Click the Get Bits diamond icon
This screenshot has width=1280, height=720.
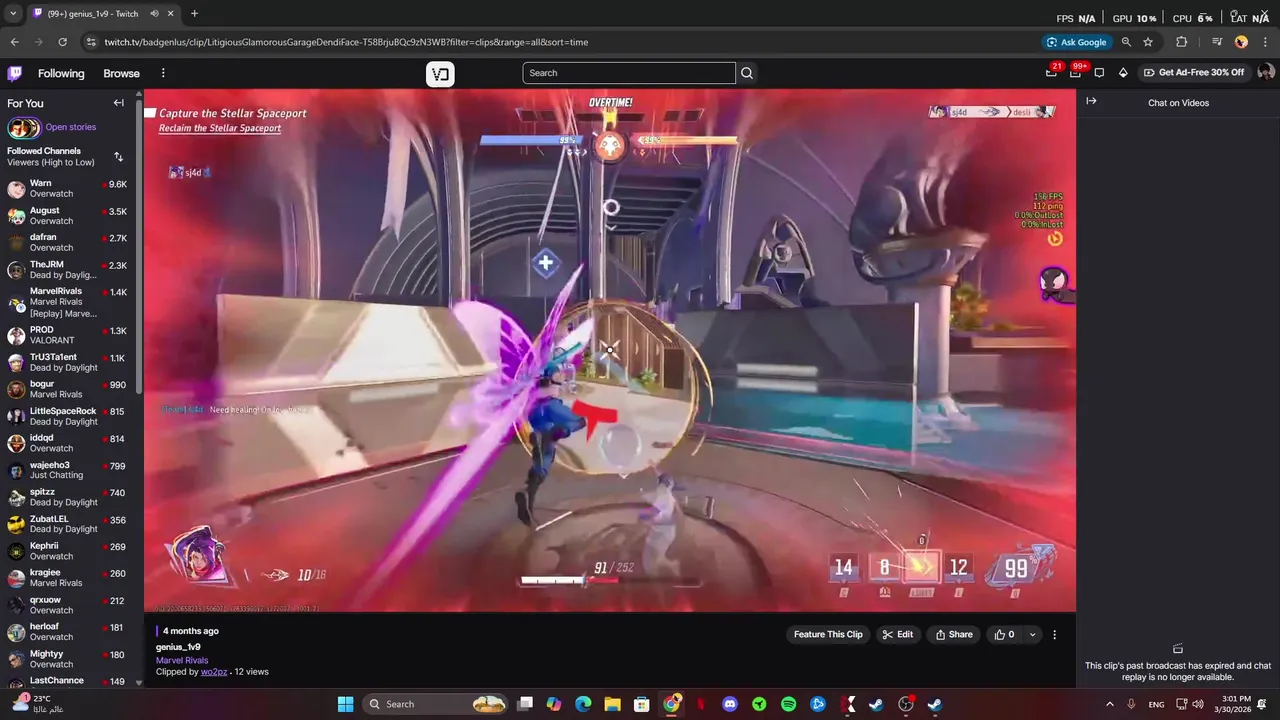(x=1123, y=73)
